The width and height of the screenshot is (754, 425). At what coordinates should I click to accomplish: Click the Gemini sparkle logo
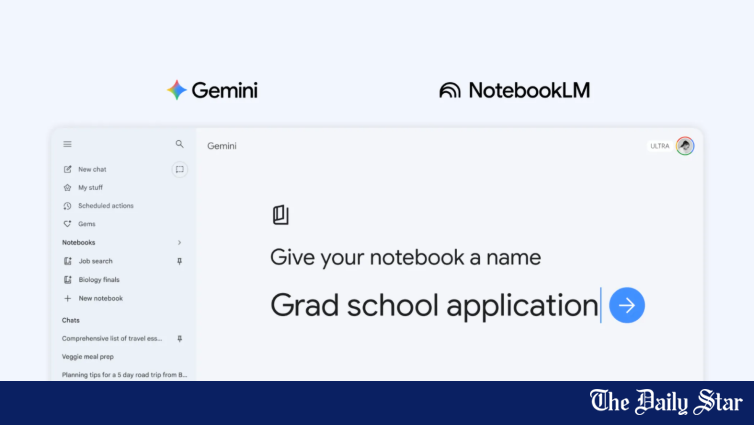click(177, 90)
